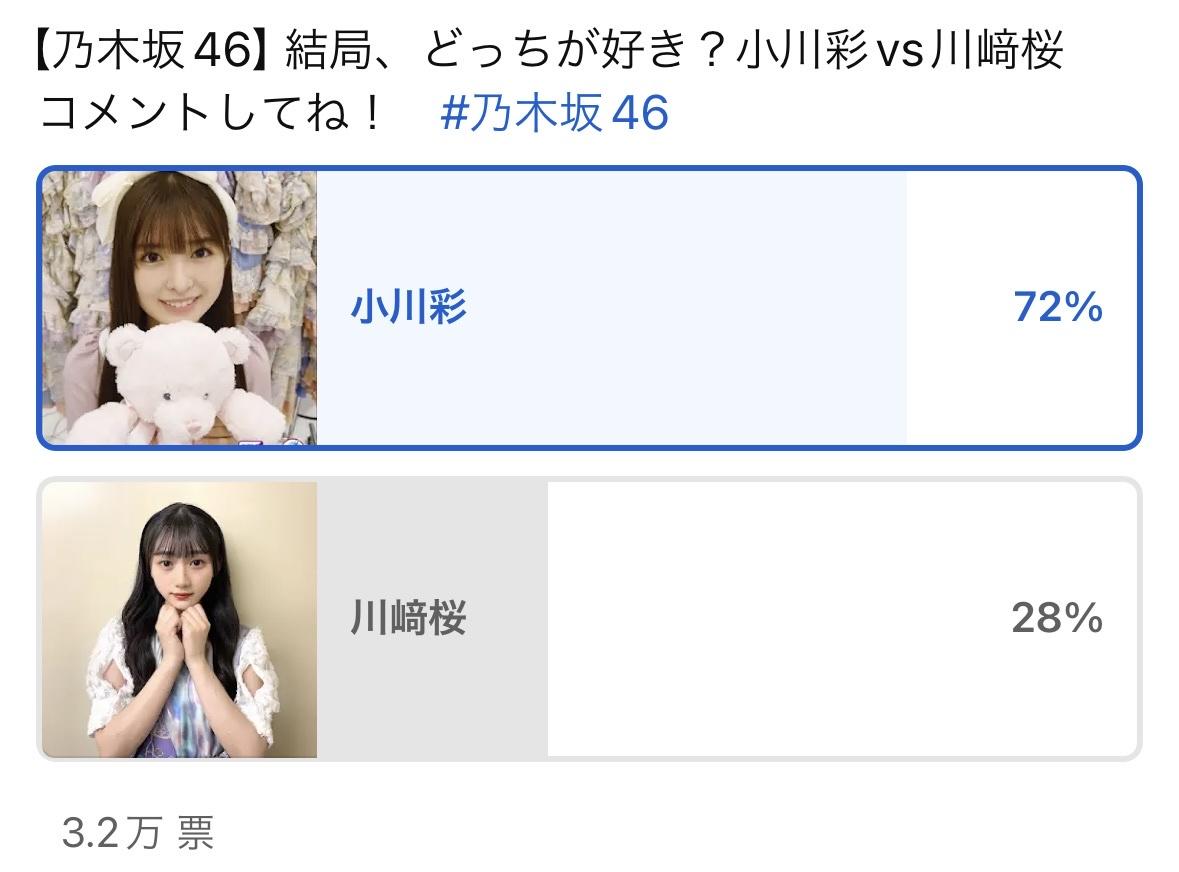Click the コメントしてね！ text line
The width and height of the screenshot is (1179, 872).
coord(211,113)
